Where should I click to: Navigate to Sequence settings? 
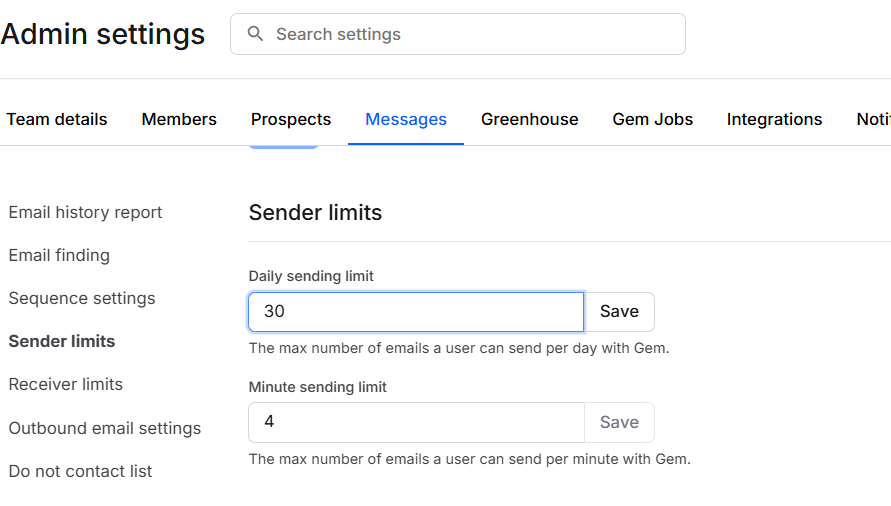point(82,298)
